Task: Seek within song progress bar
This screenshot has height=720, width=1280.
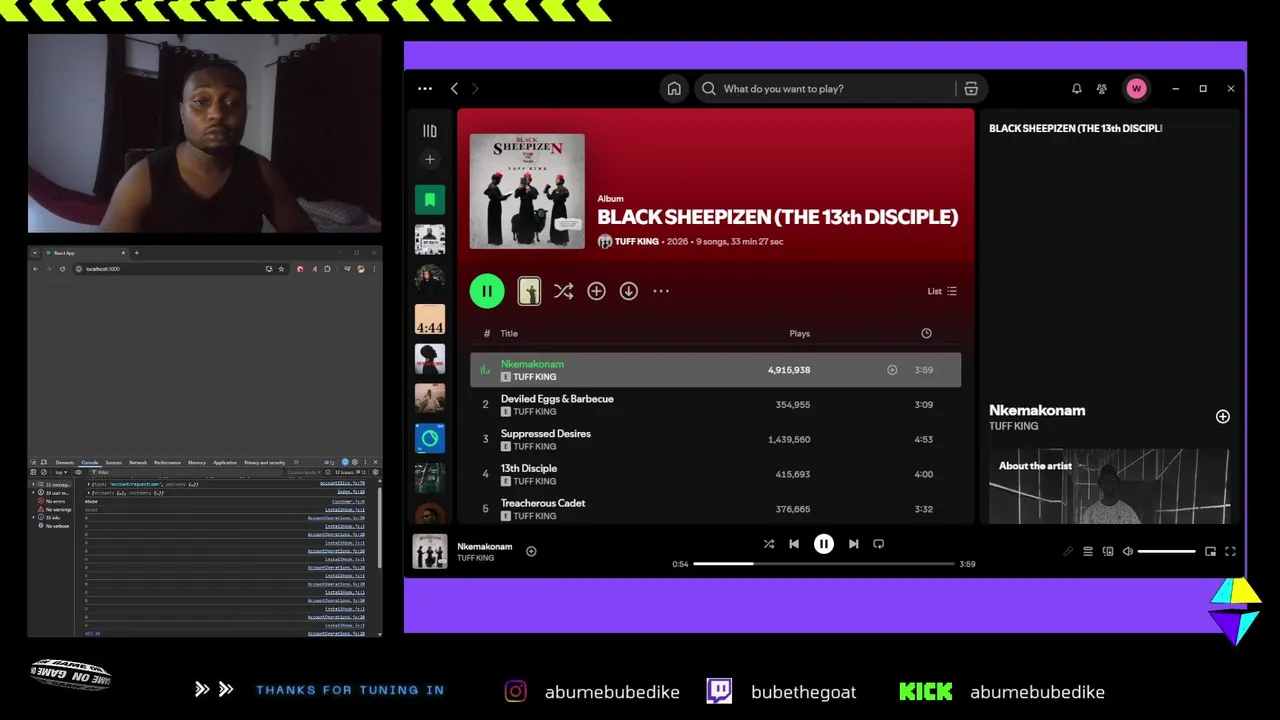Action: [824, 564]
